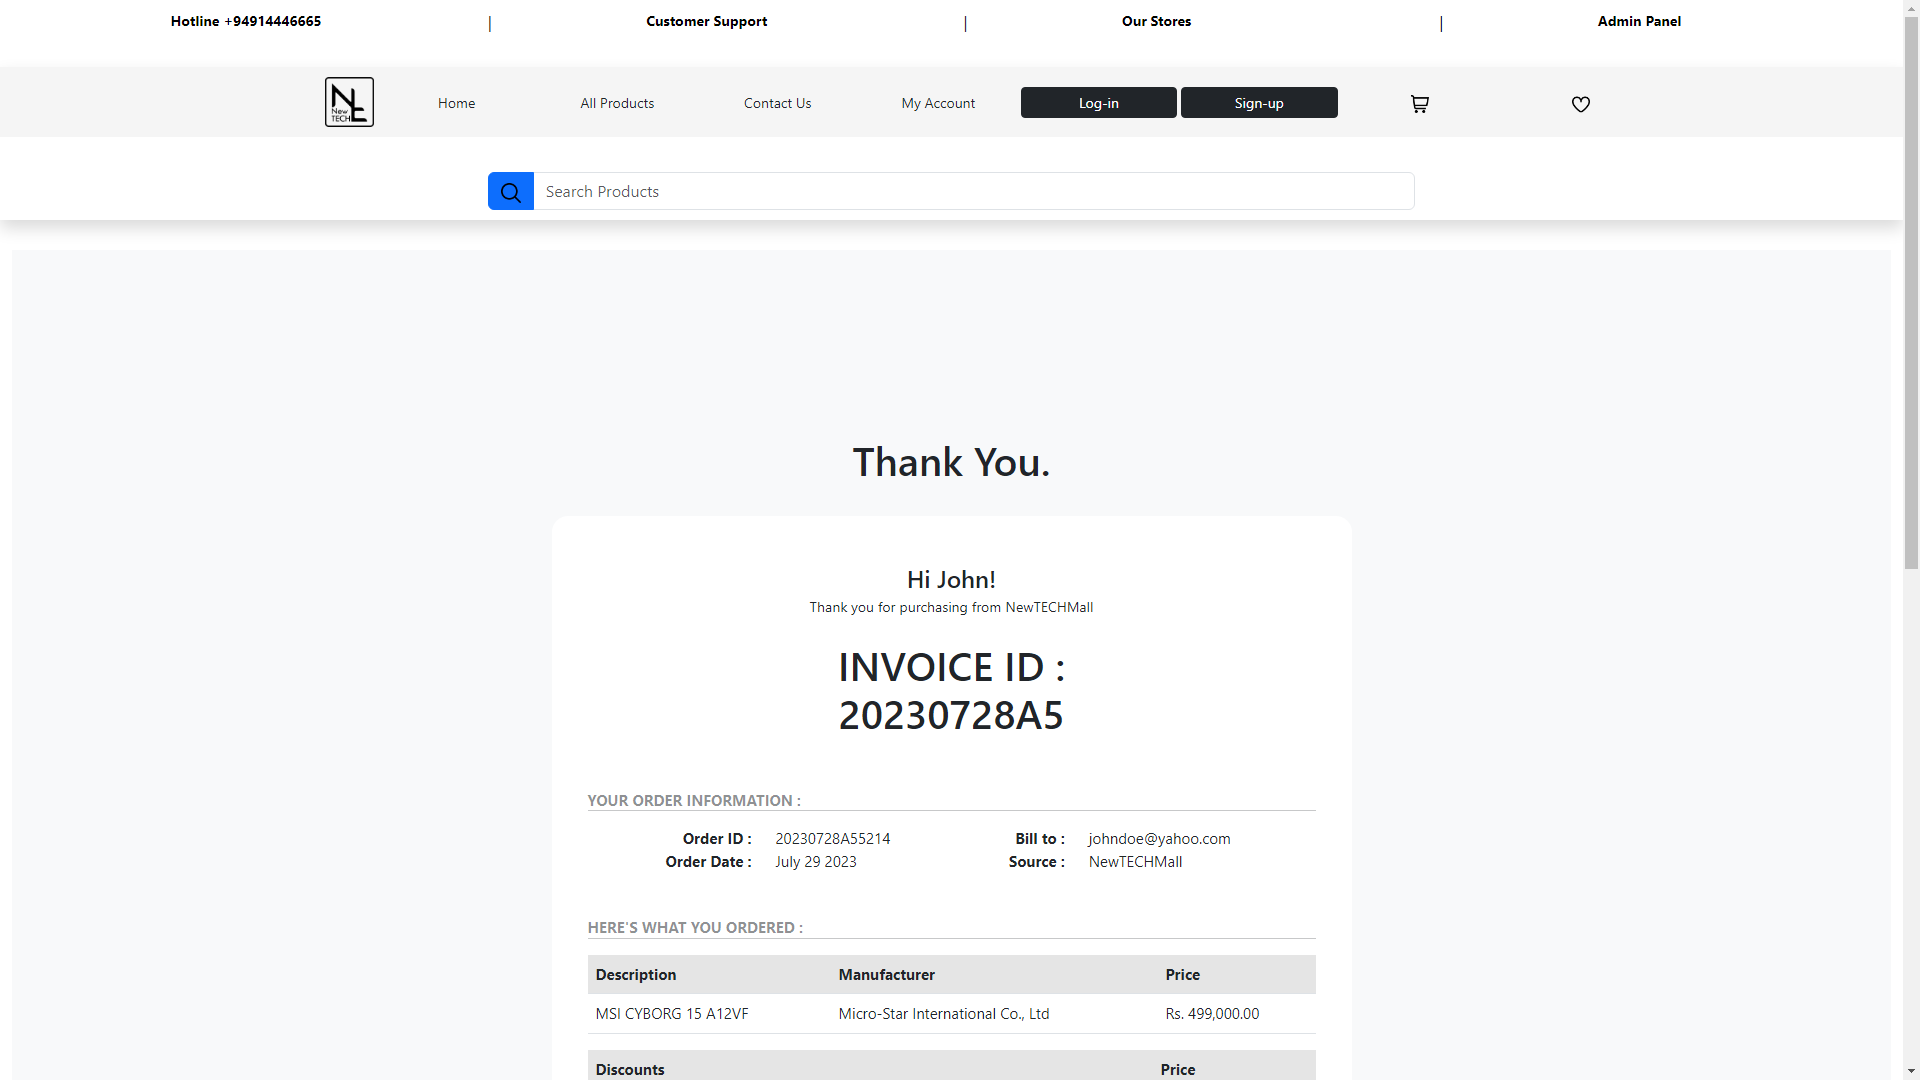Click the Sign-up button
The image size is (1920, 1080).
[1258, 103]
